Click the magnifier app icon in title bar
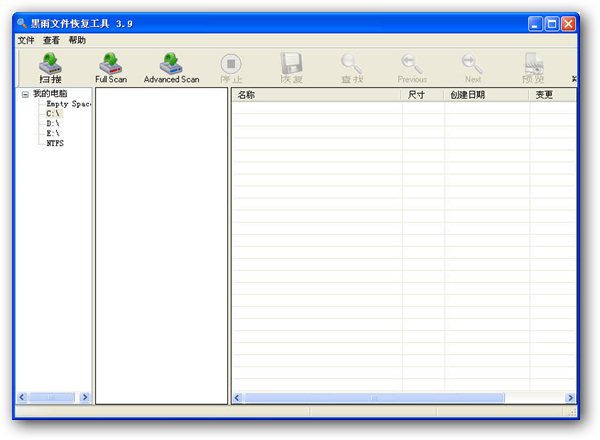The image size is (600, 440). click(21, 23)
